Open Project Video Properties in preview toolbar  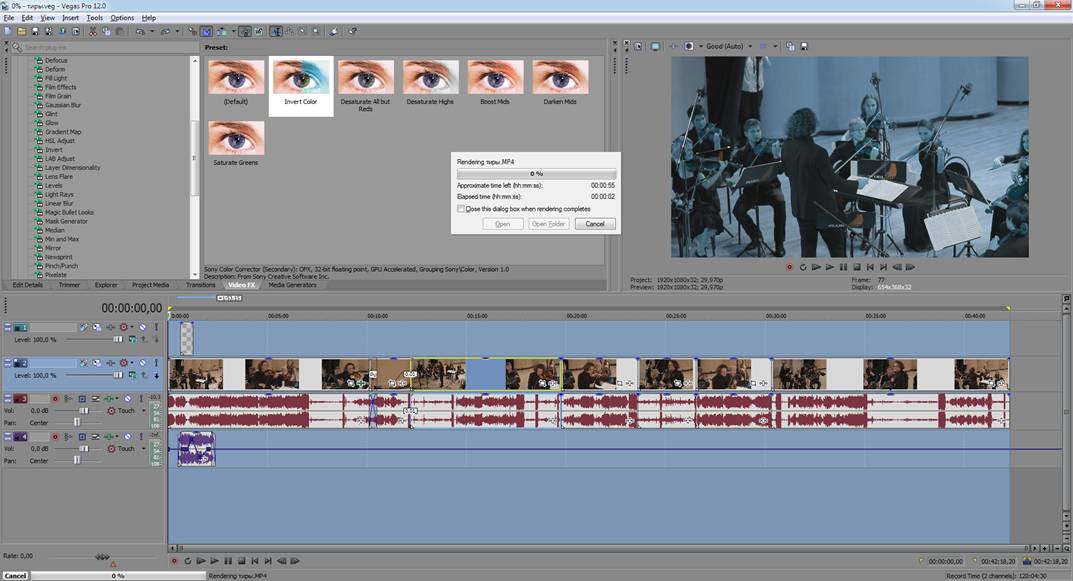(x=638, y=46)
